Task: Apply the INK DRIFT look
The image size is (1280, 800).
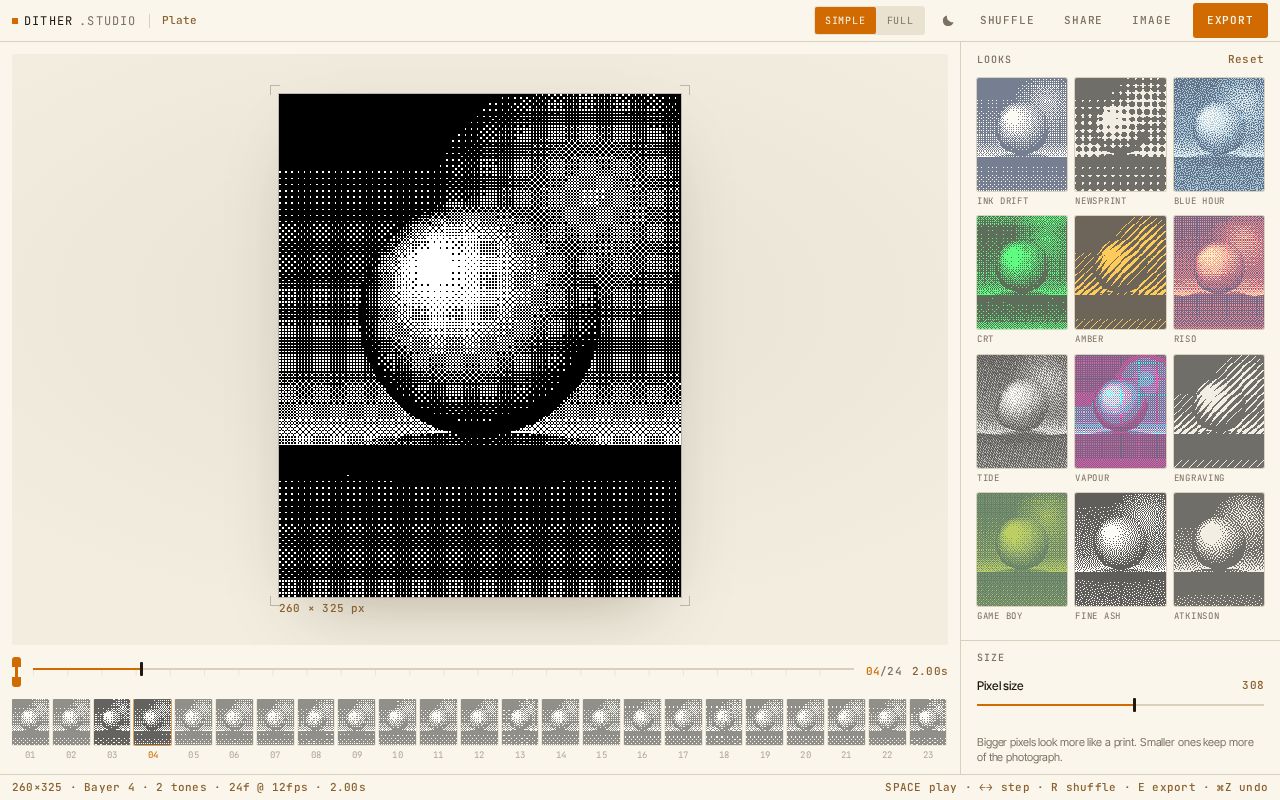Action: [1022, 134]
